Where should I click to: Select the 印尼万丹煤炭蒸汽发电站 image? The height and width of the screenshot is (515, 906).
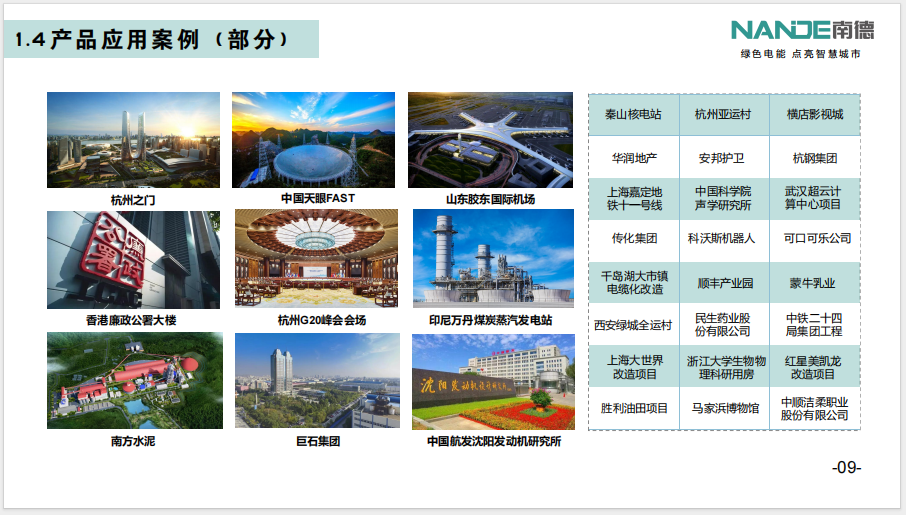point(493,259)
